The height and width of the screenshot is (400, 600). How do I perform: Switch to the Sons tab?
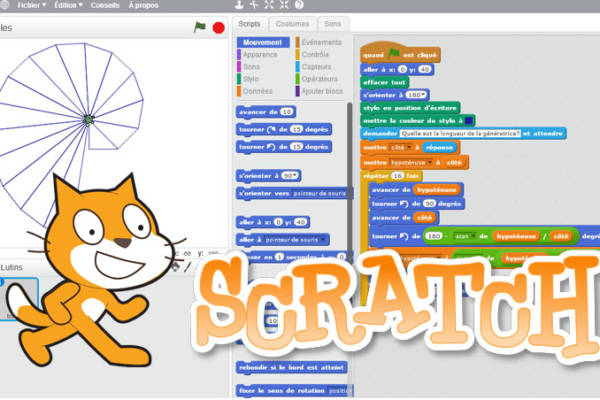coord(333,24)
